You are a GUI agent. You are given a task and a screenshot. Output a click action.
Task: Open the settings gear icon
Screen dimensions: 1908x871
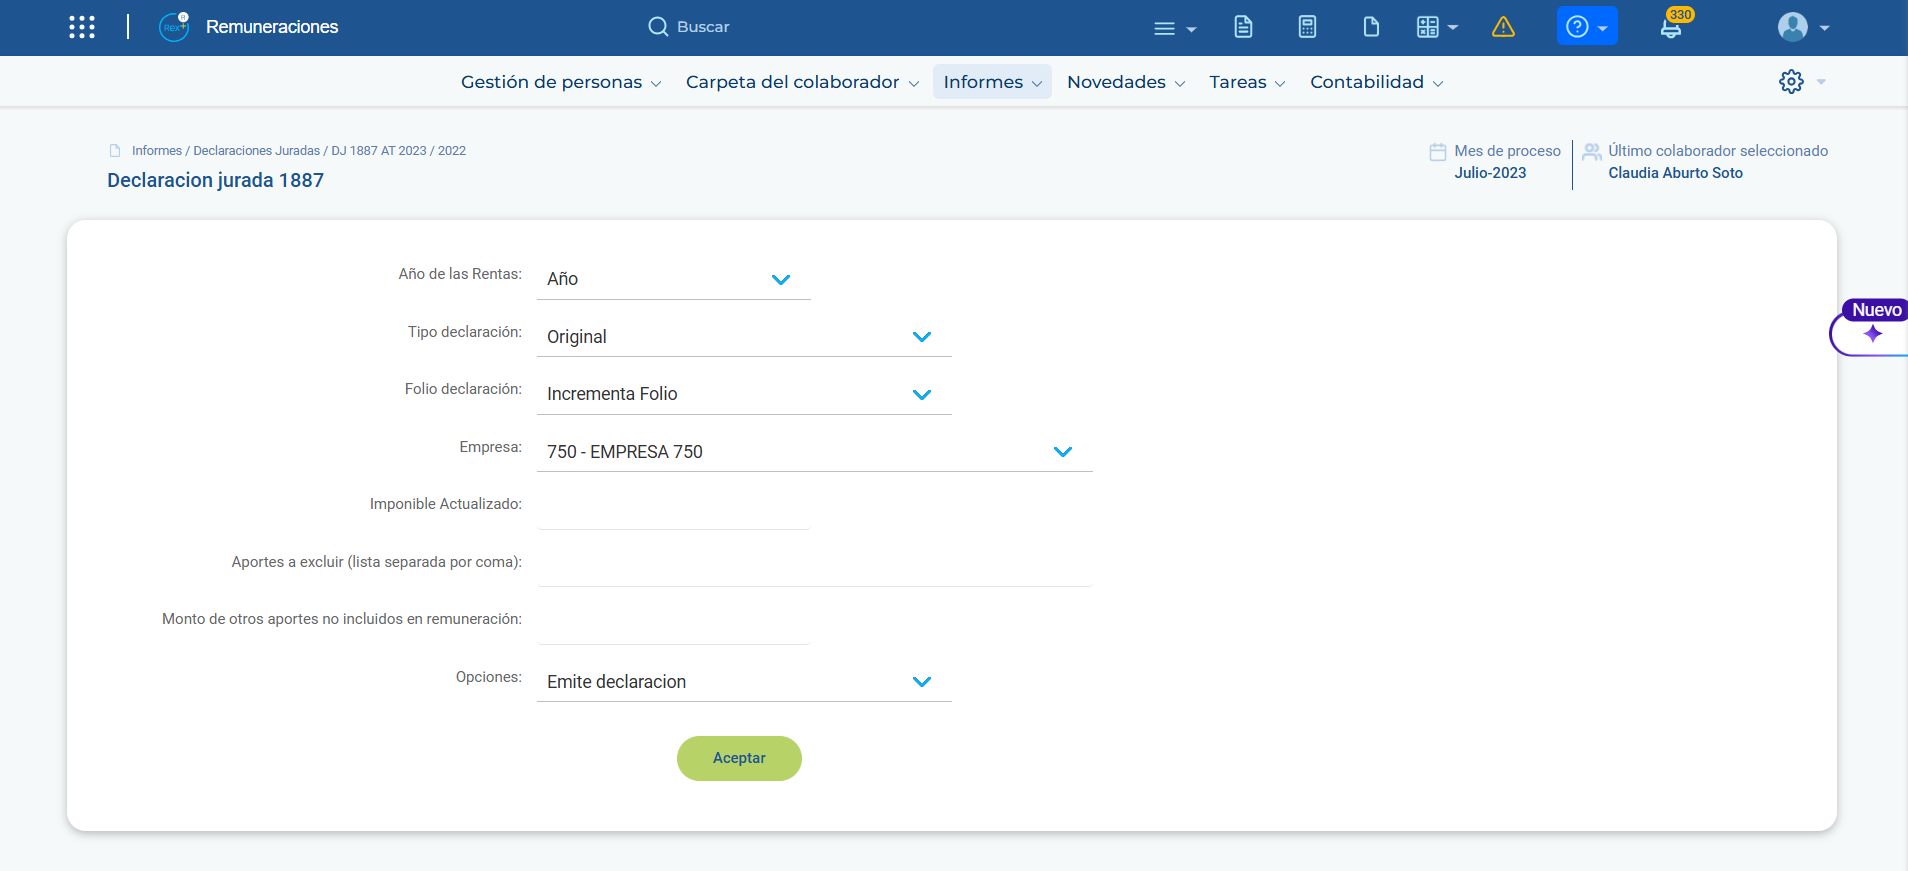tap(1791, 82)
